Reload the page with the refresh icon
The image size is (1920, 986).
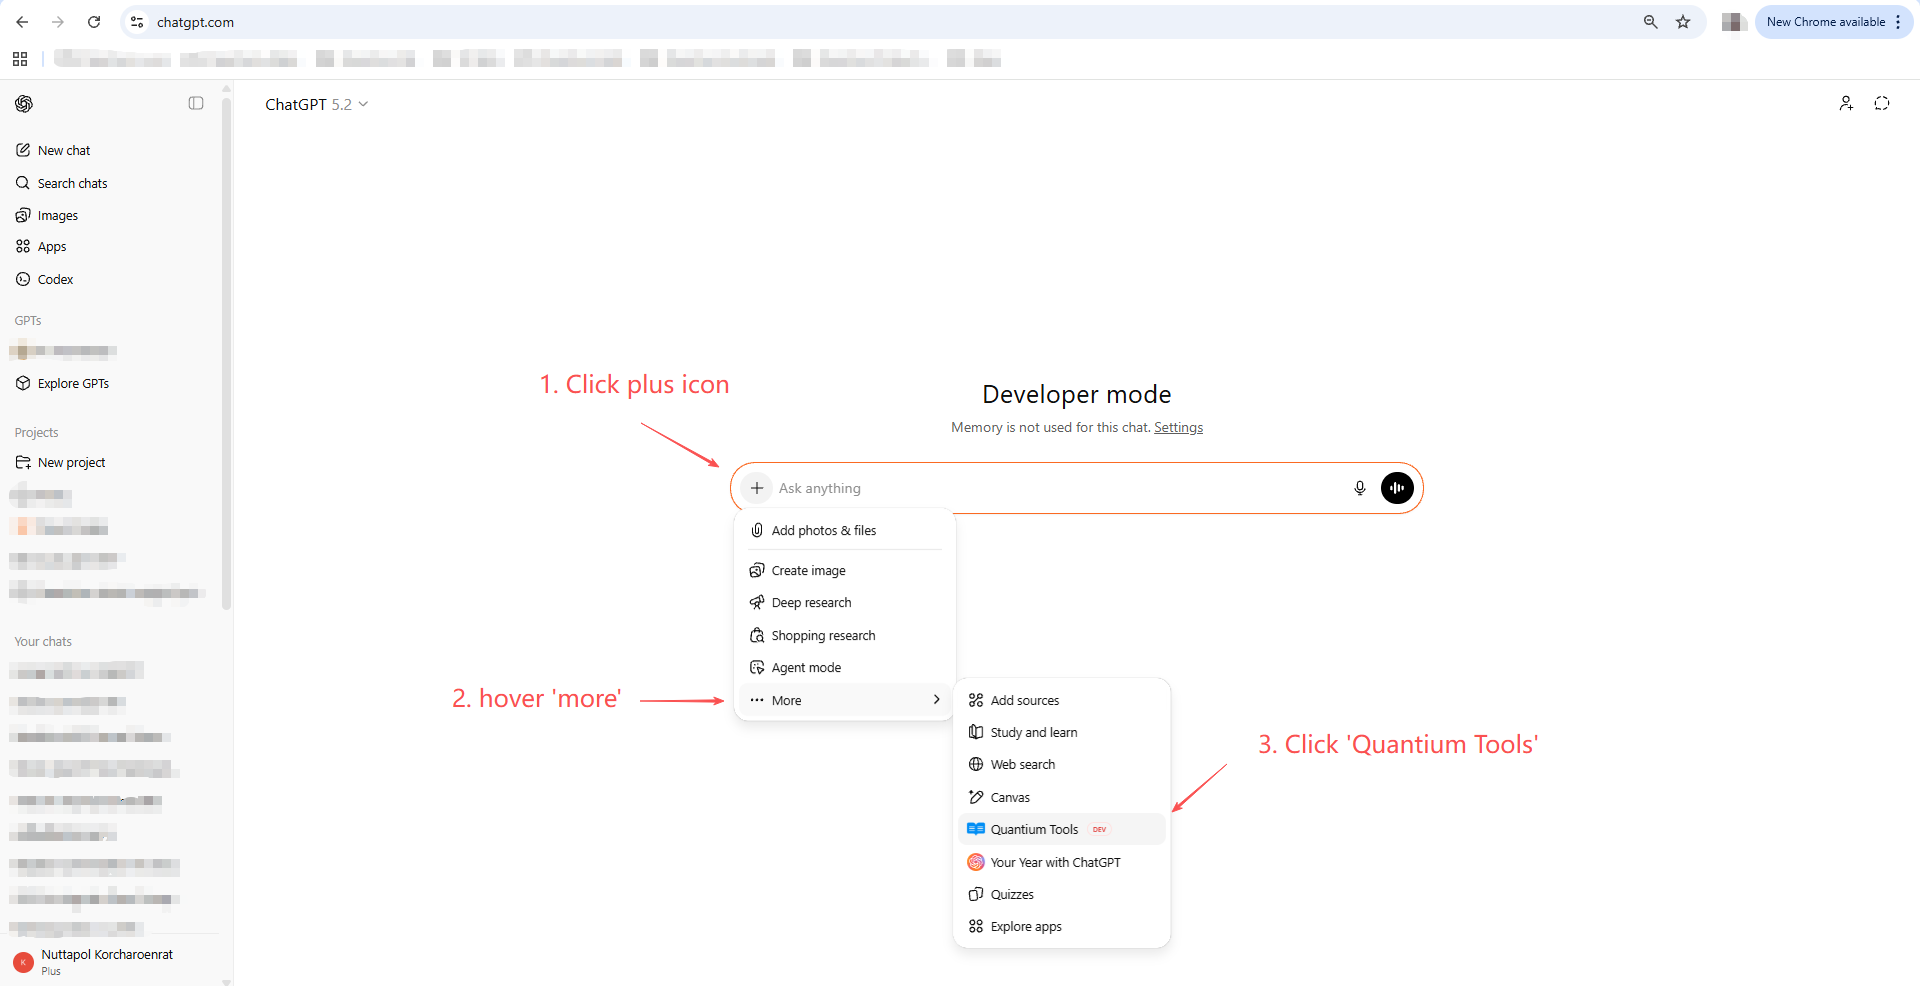[94, 22]
